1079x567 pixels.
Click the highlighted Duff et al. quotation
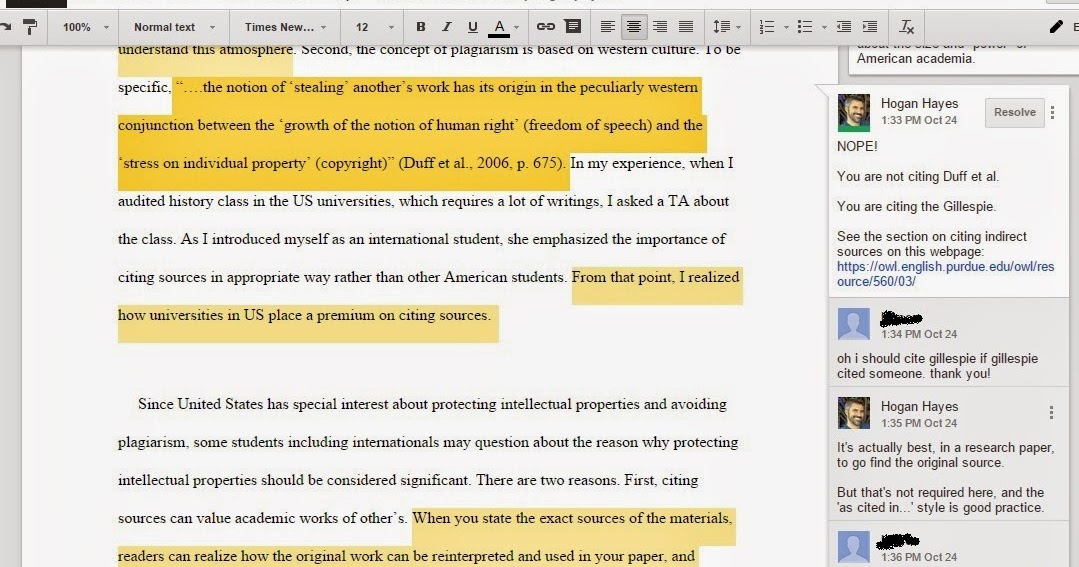point(412,125)
